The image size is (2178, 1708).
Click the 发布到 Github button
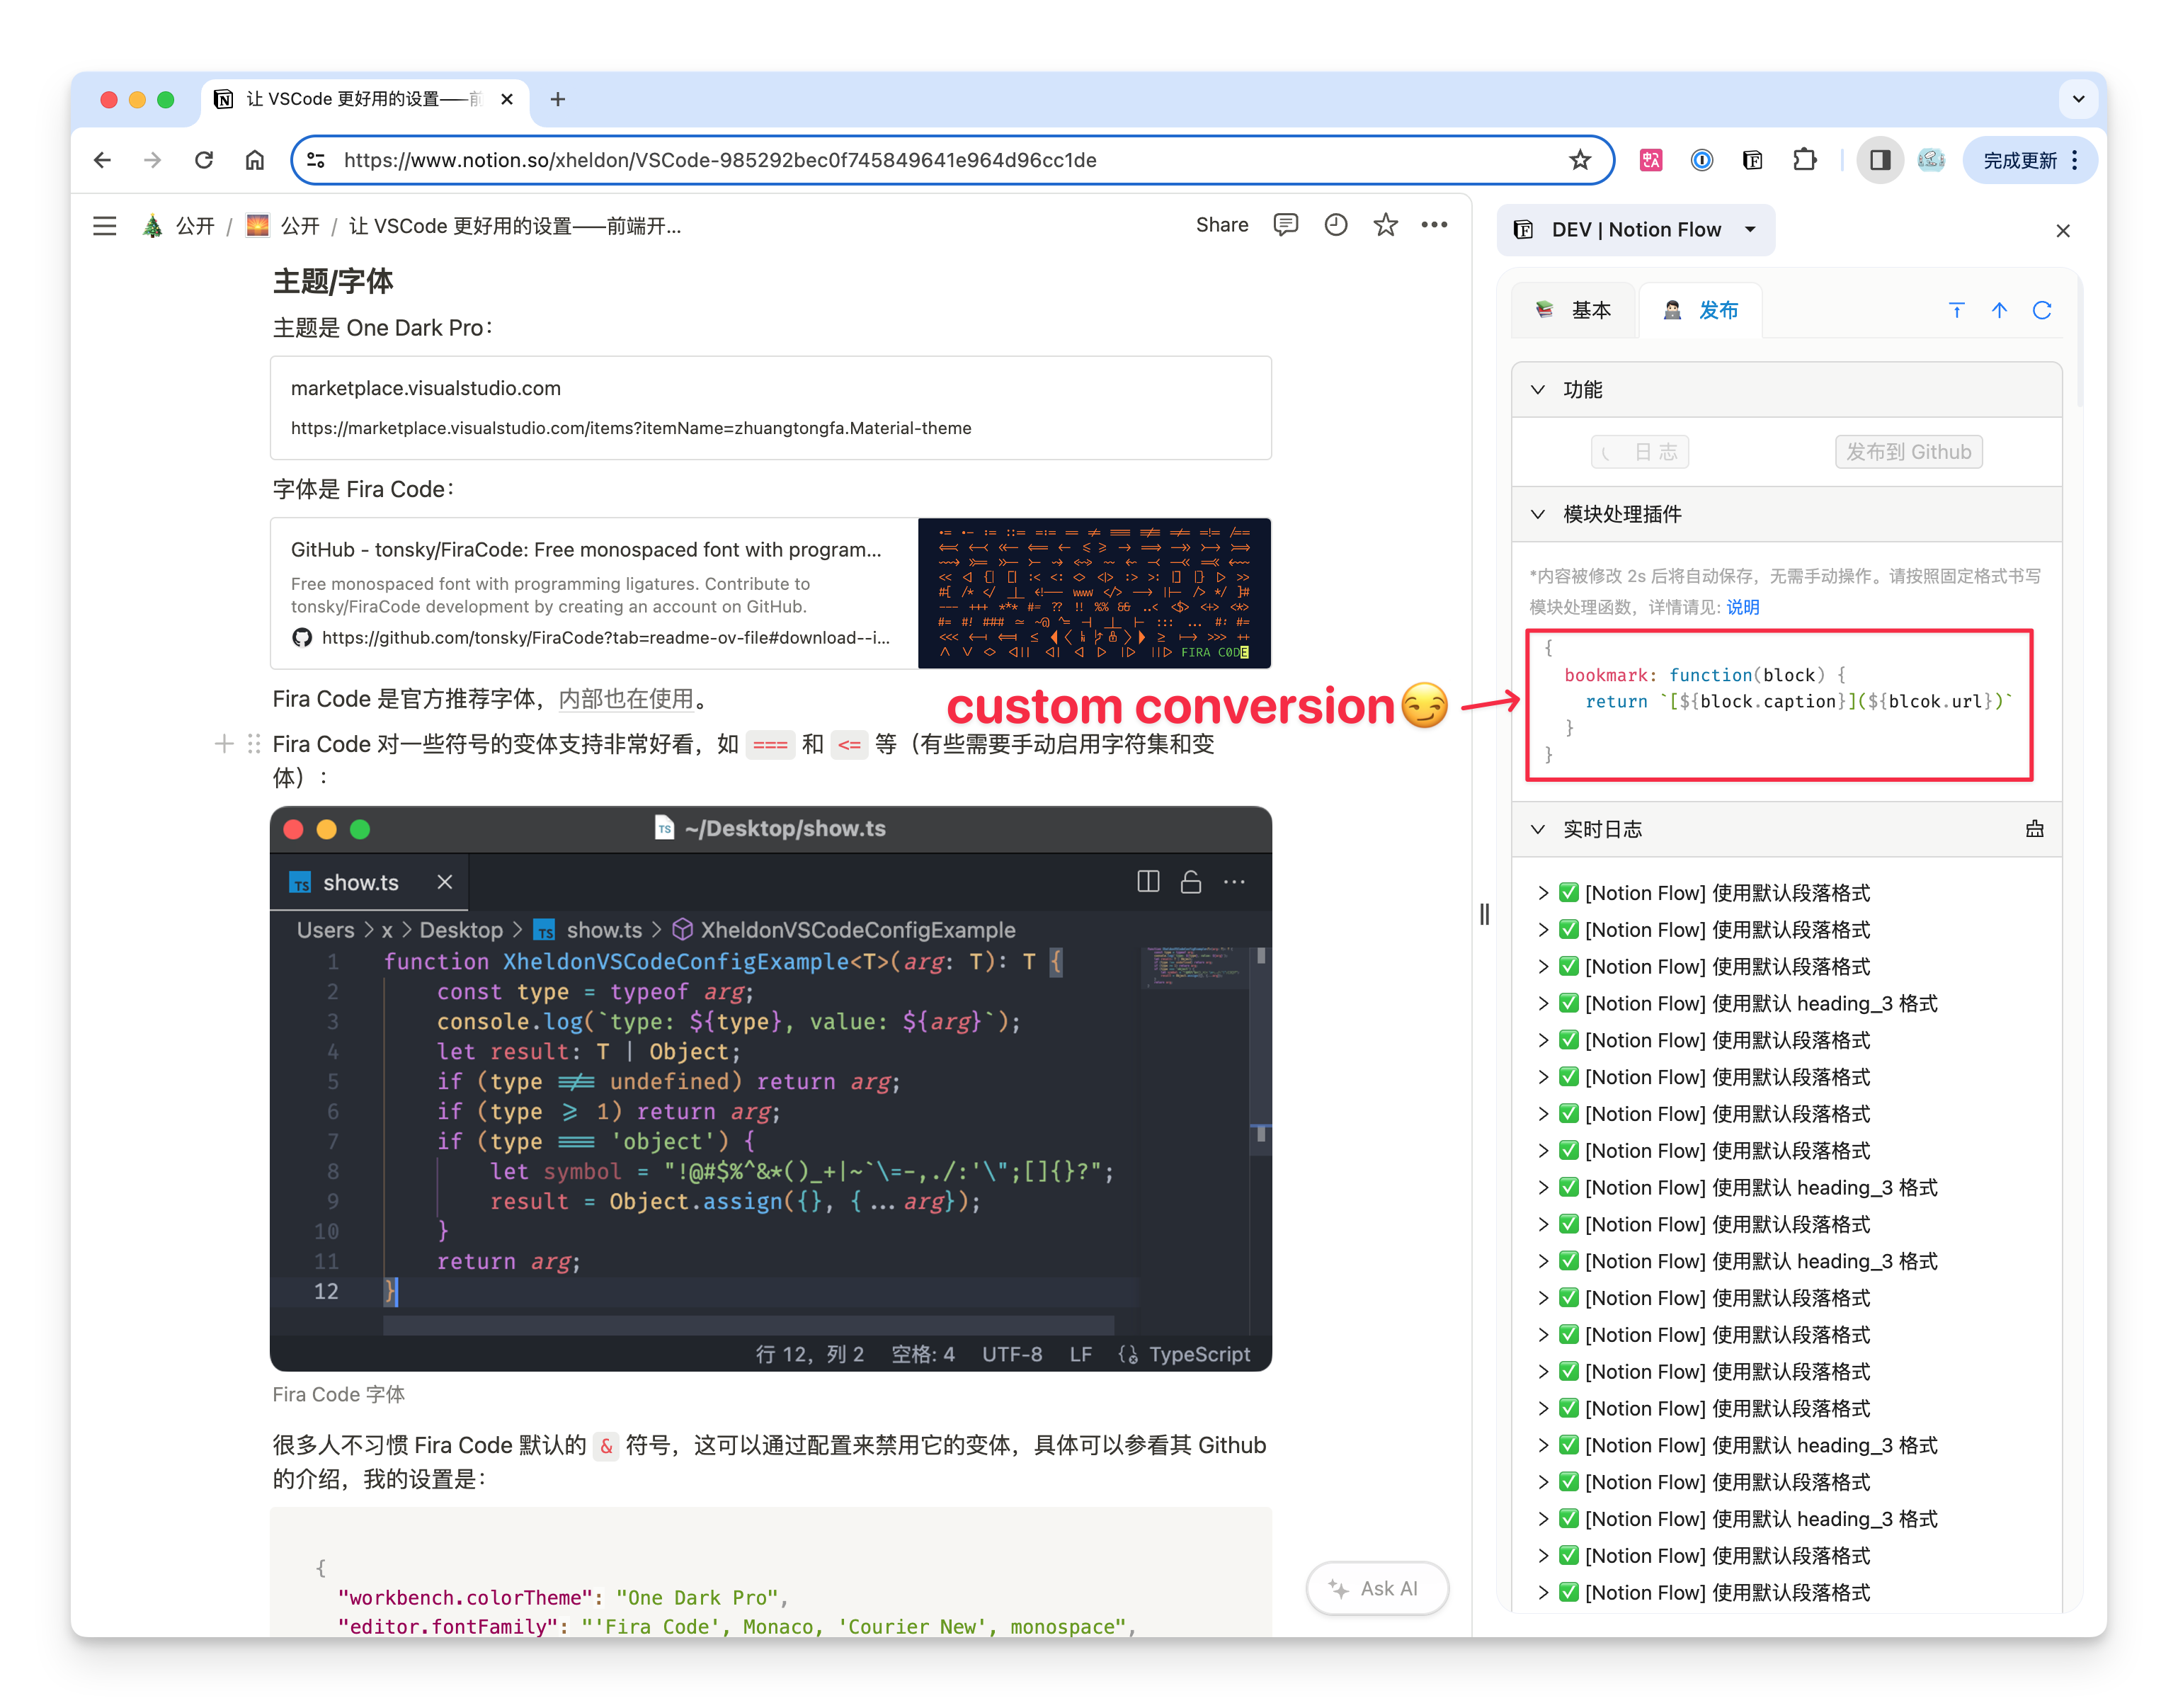[1908, 452]
